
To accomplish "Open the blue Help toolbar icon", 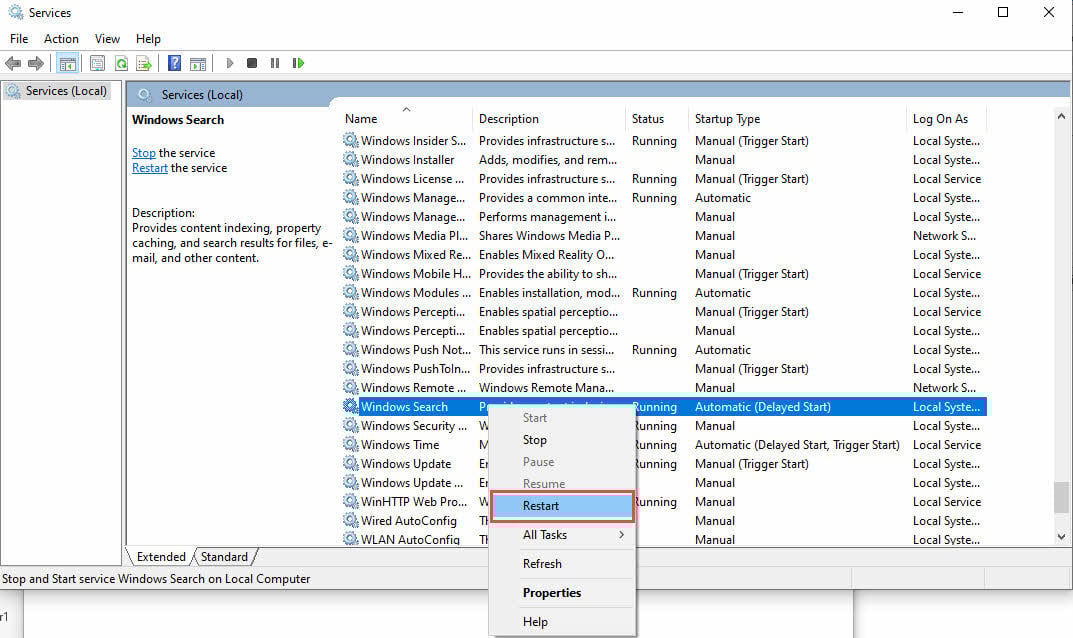I will coord(174,63).
